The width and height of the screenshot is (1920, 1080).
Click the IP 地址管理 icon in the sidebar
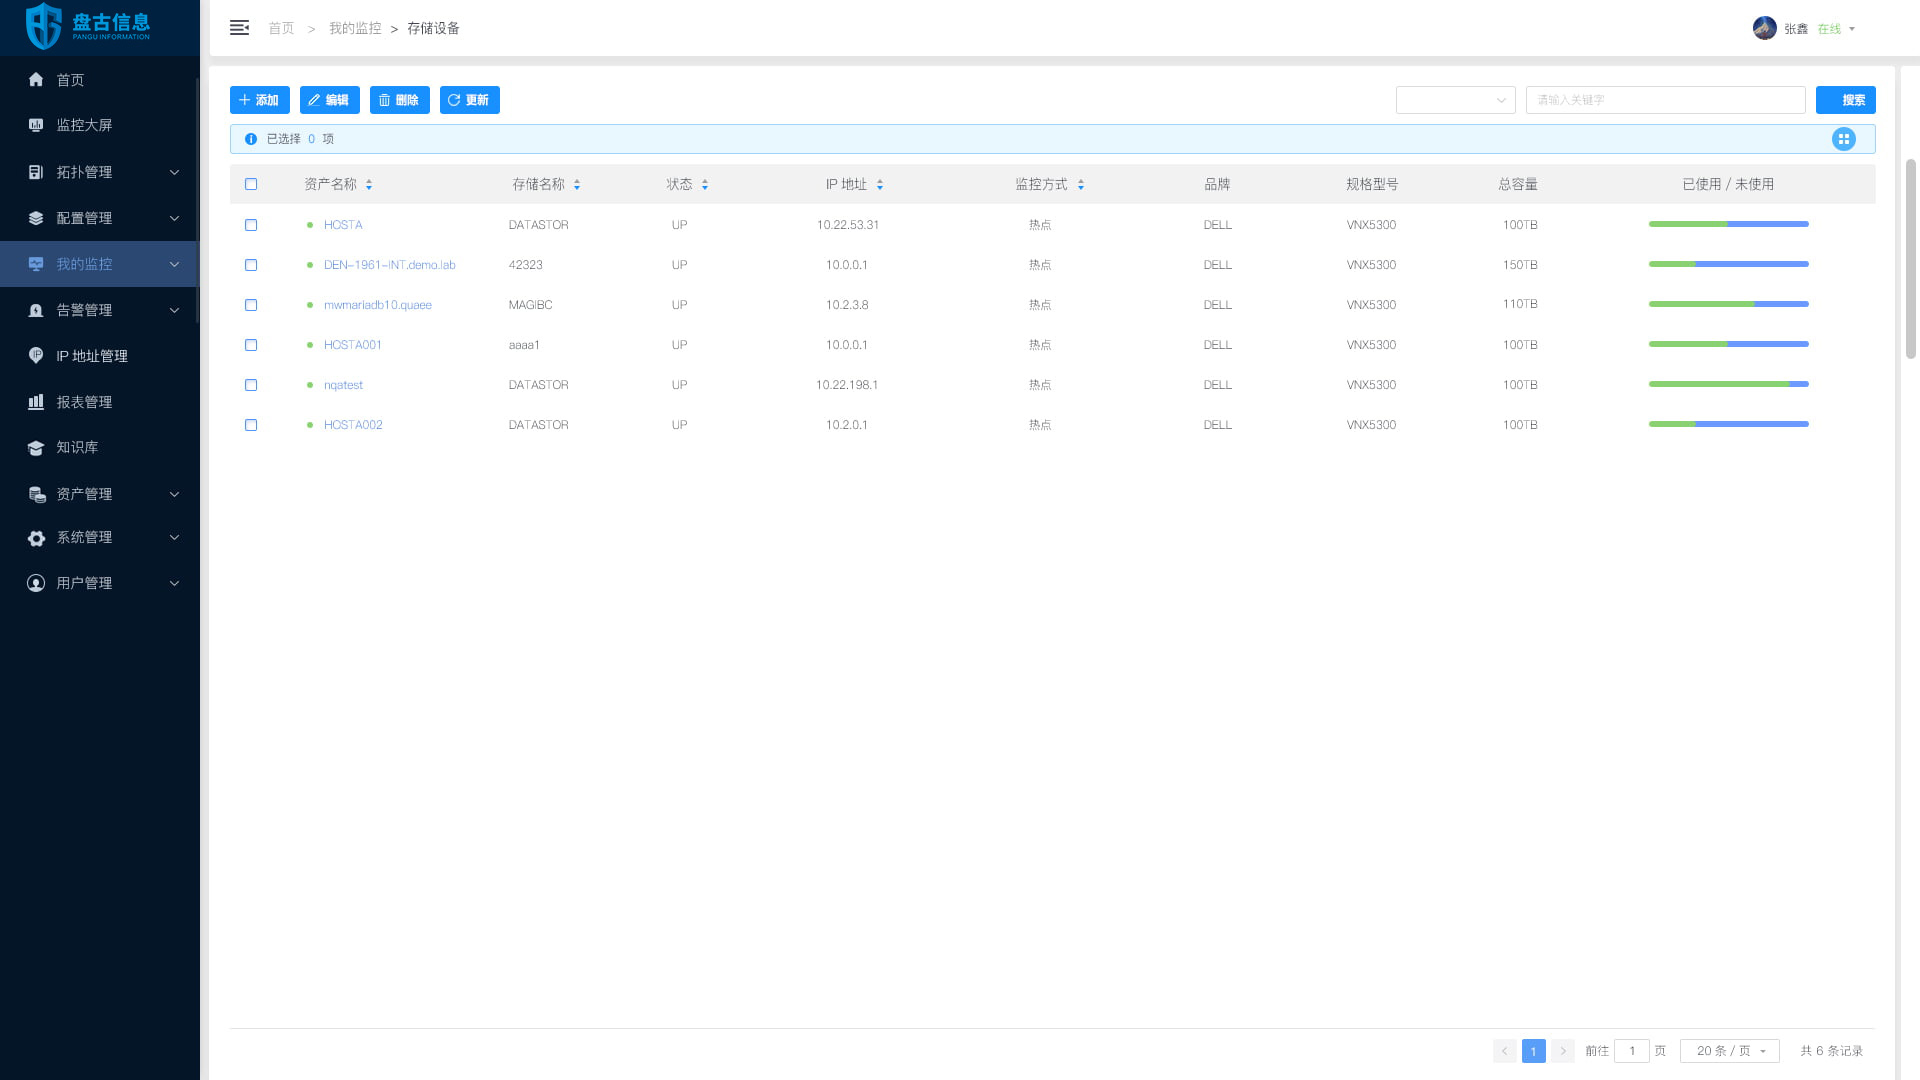[x=36, y=356]
